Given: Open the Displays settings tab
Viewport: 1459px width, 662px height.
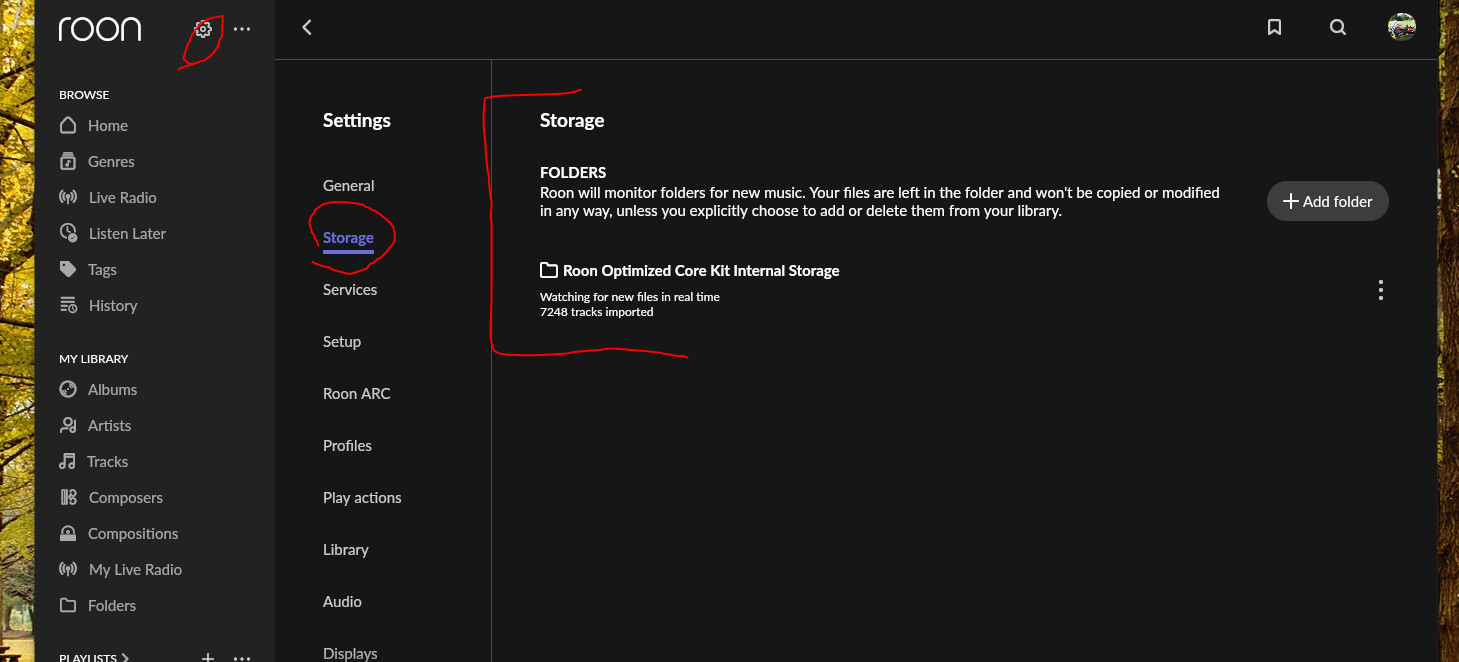Looking at the screenshot, I should 350,653.
